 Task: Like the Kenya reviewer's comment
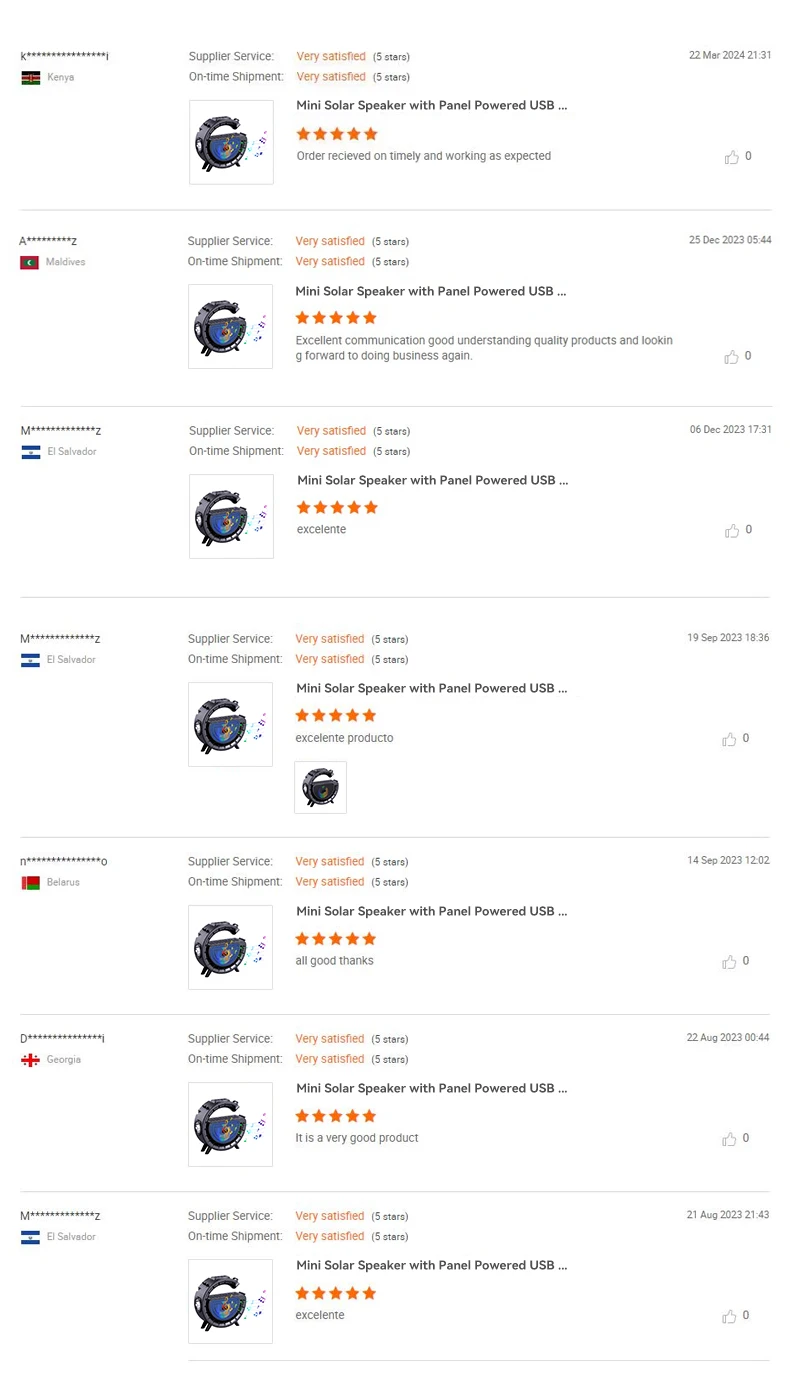click(731, 157)
